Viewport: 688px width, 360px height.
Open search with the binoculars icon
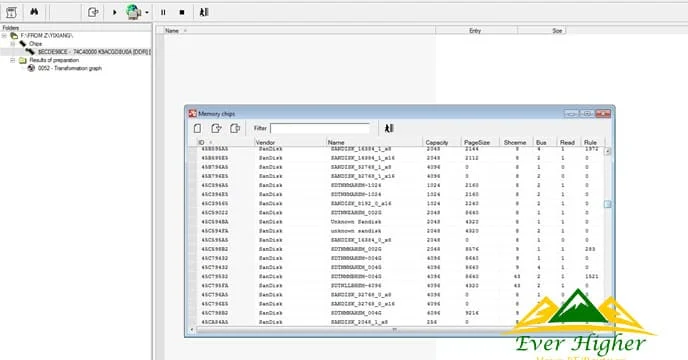[x=34, y=12]
